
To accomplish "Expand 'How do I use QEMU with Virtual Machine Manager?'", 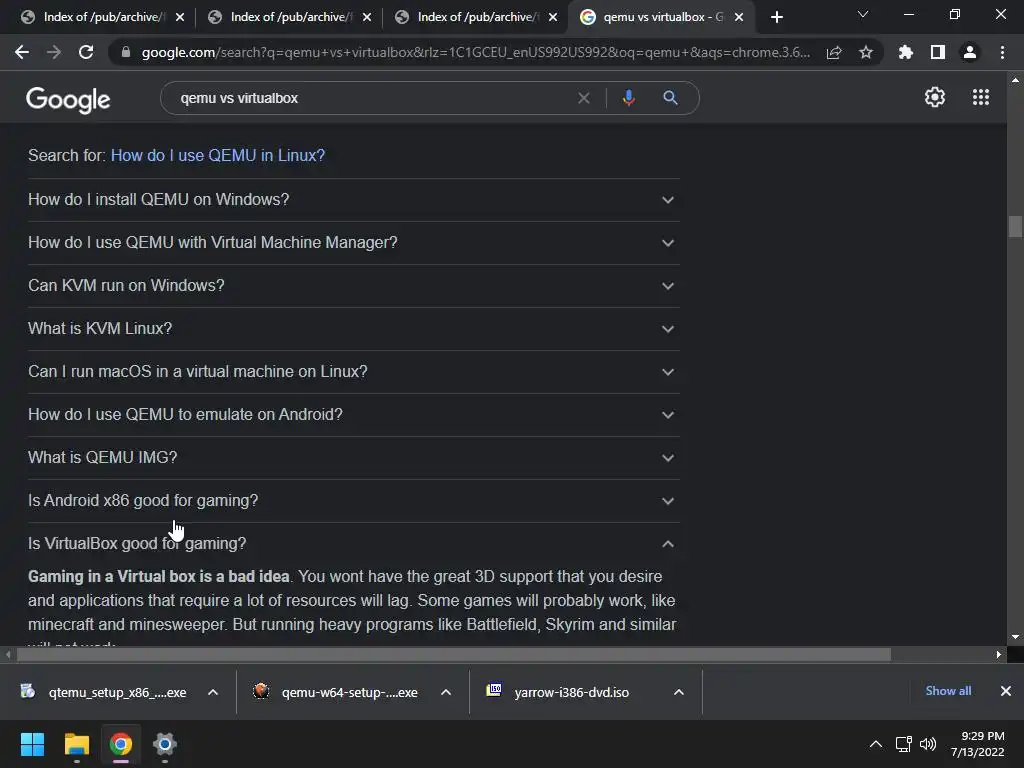I will (x=353, y=243).
